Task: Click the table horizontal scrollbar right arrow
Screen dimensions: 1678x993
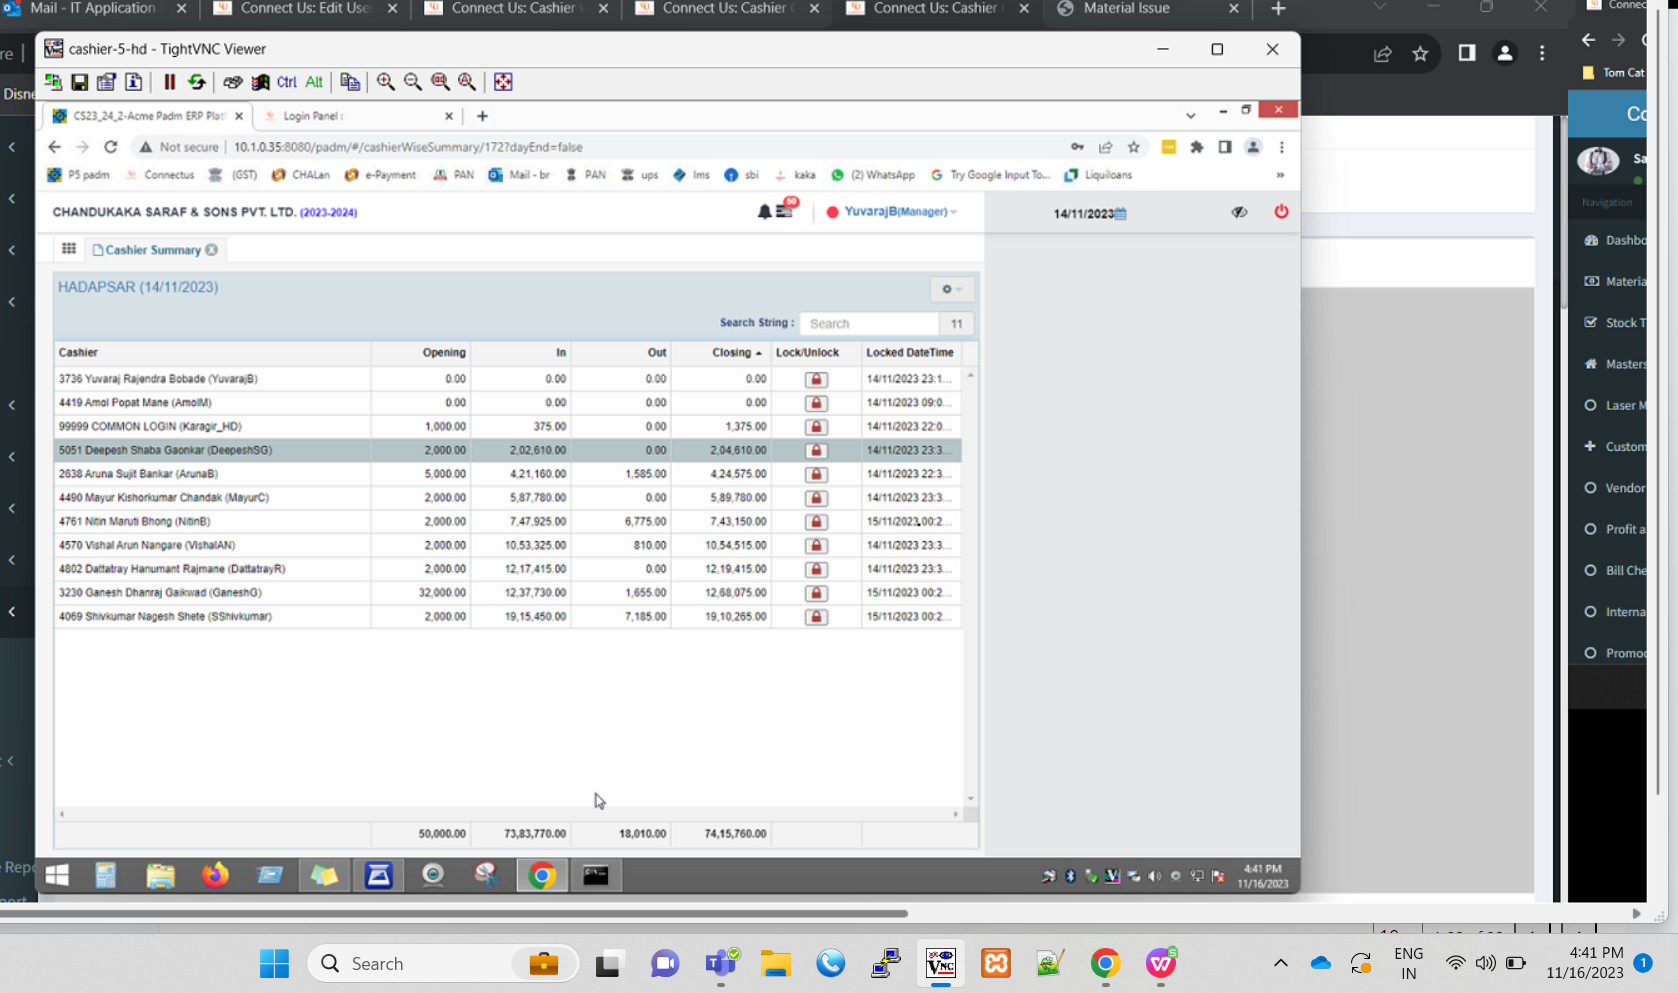Action: tap(956, 814)
